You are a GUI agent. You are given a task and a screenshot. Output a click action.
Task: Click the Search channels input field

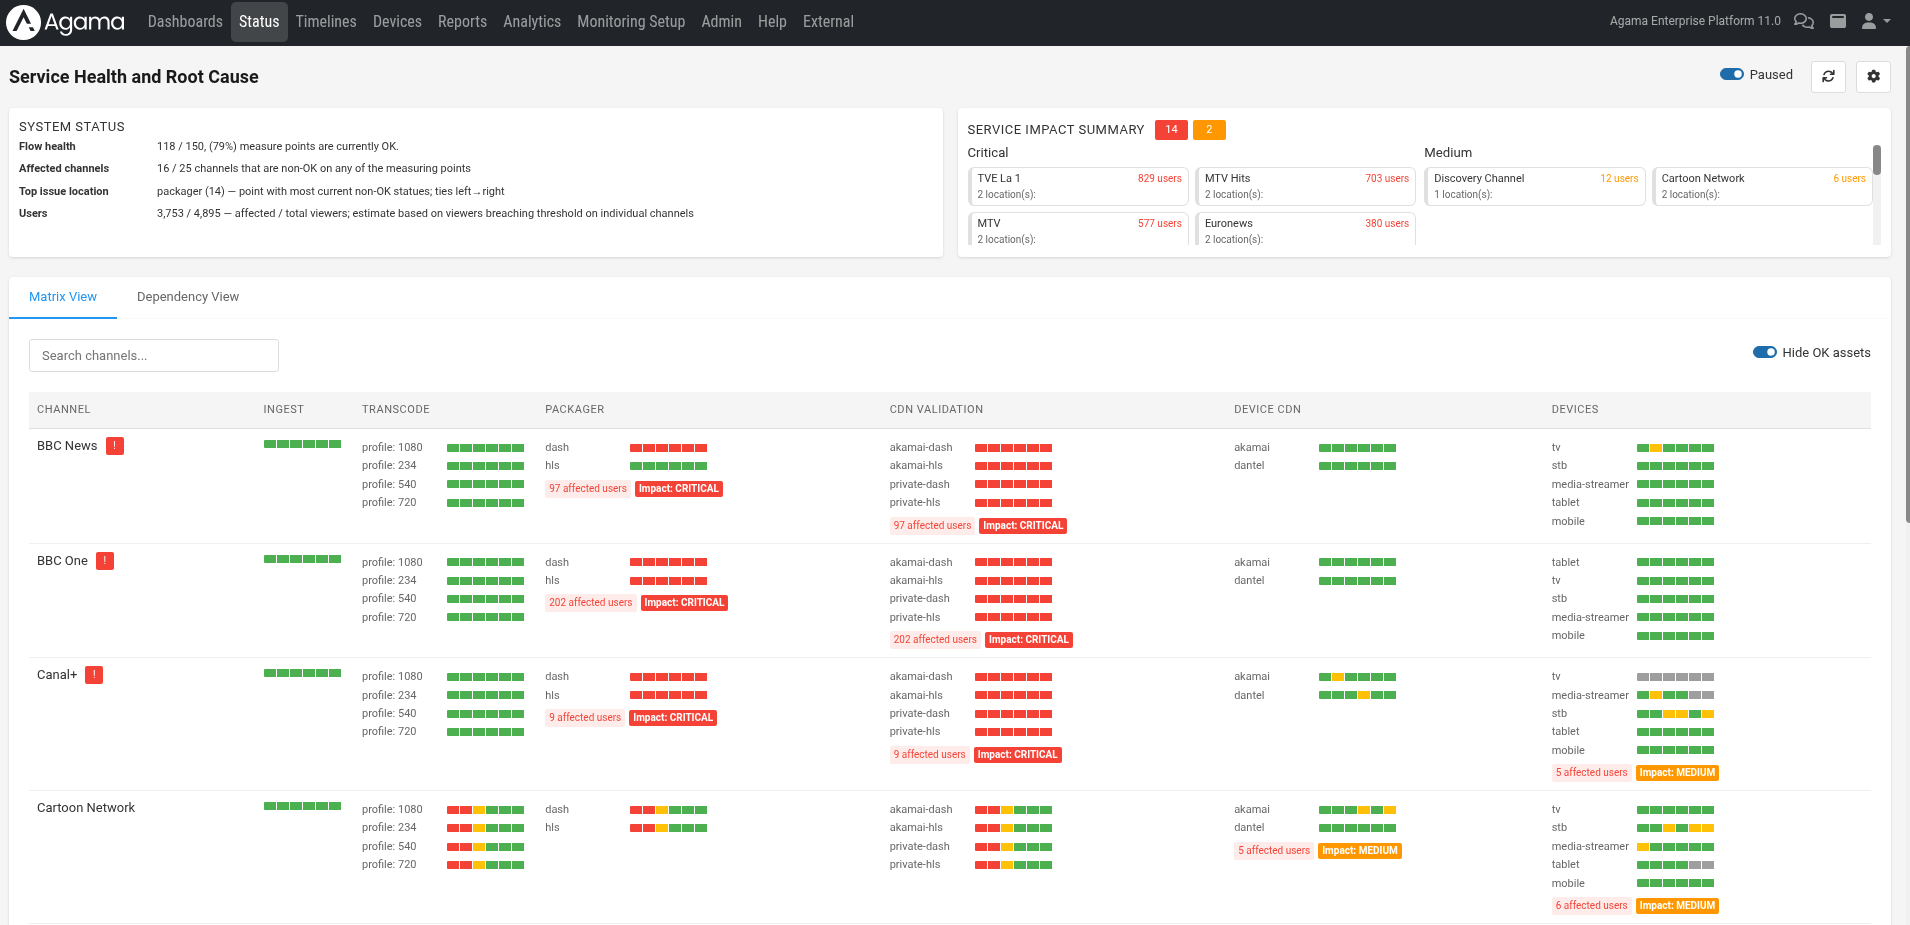154,356
